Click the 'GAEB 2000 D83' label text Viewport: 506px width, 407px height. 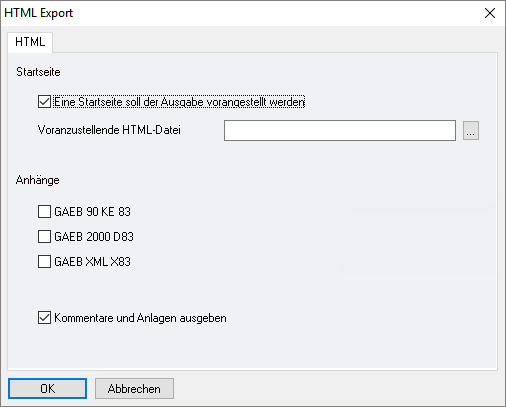coord(94,237)
